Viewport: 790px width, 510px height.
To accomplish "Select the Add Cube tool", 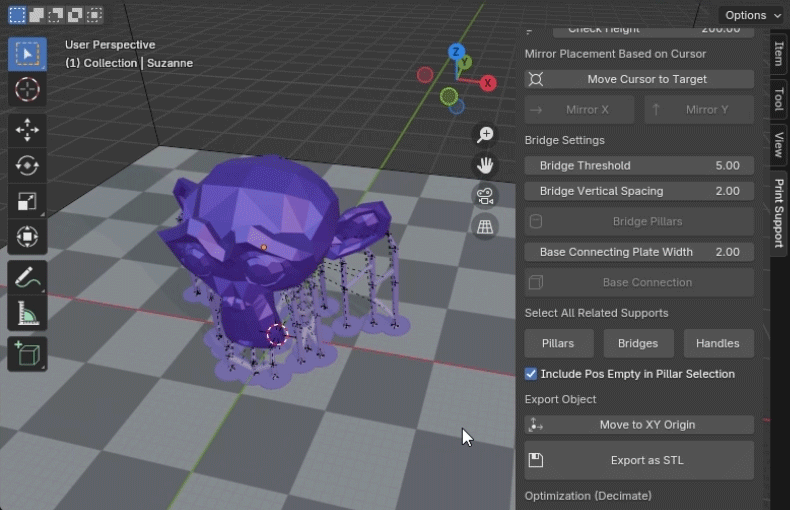I will (27, 354).
